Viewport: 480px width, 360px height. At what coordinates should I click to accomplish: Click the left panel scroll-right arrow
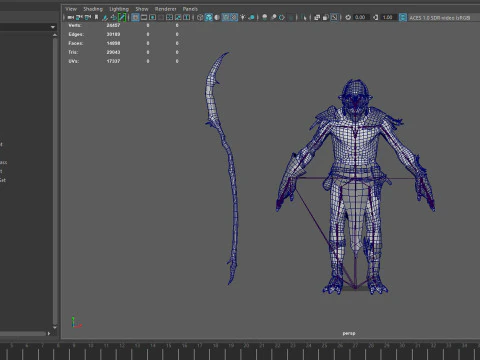point(49,333)
